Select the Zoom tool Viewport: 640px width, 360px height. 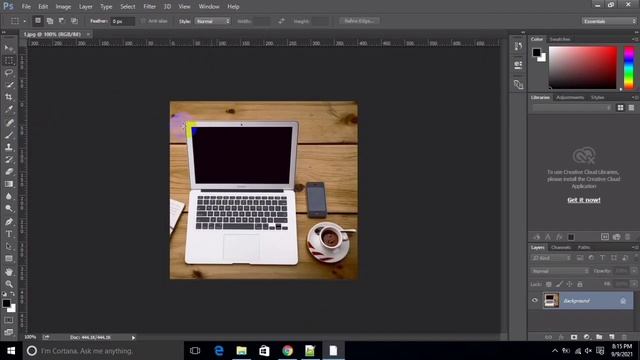point(9,284)
